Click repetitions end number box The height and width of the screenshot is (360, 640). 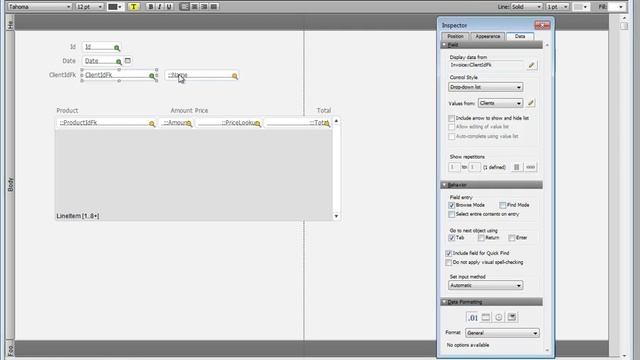474,167
